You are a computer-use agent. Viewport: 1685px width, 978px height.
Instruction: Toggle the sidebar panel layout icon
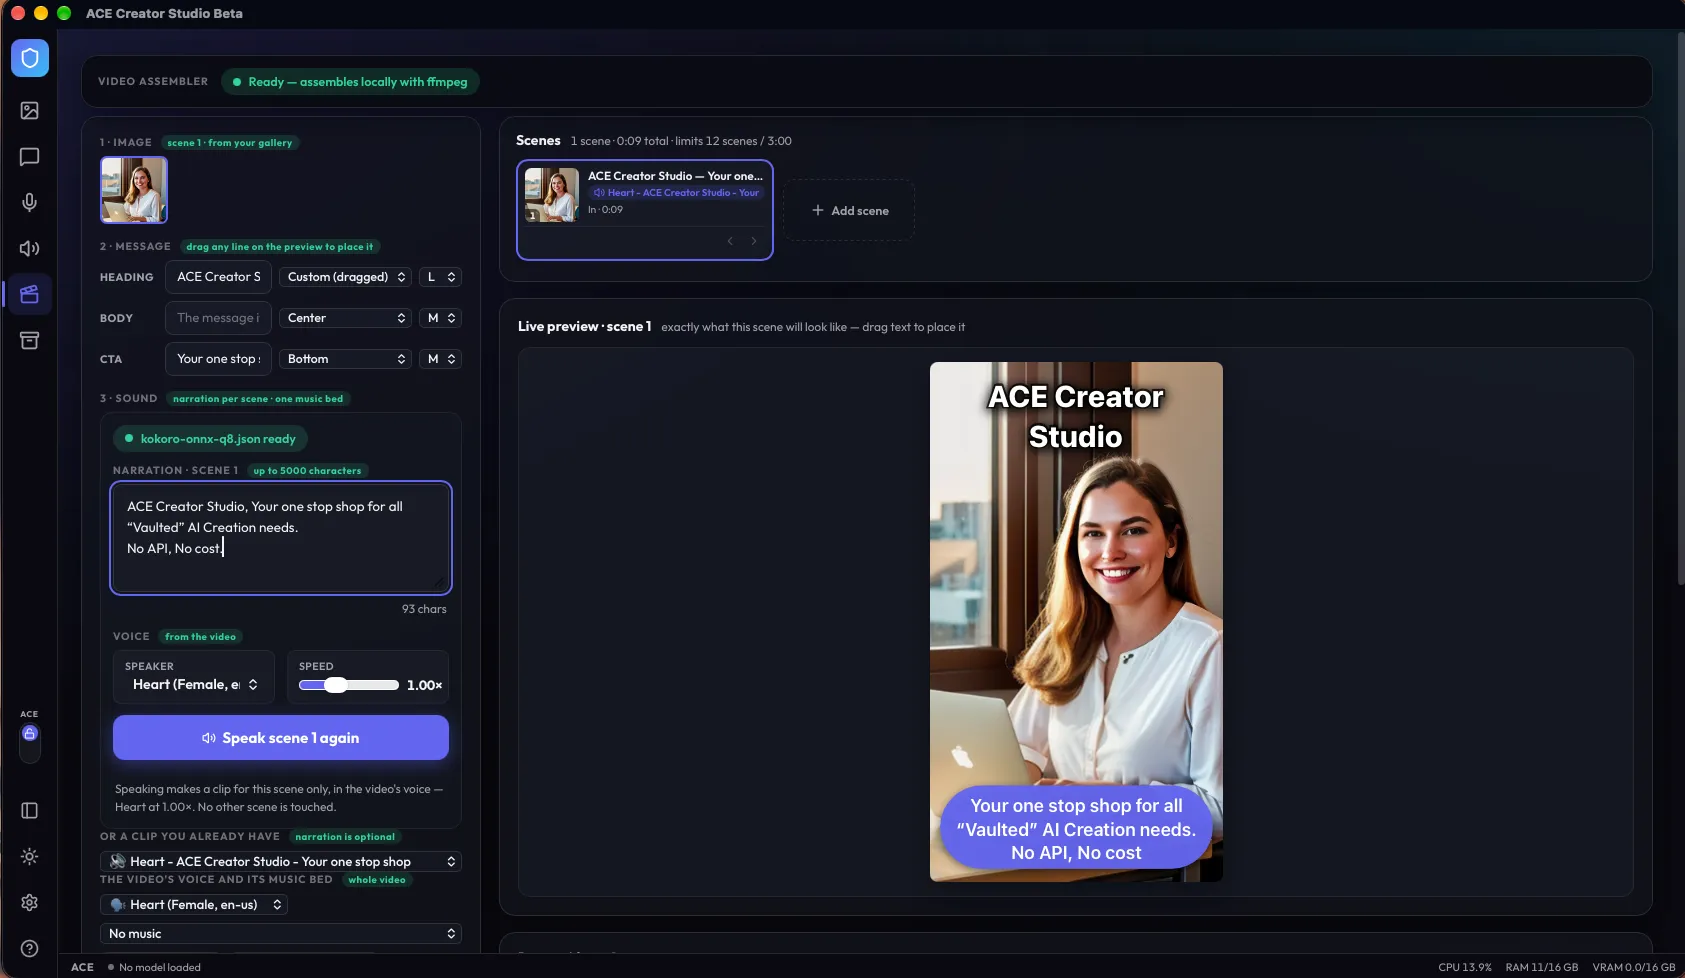point(30,811)
